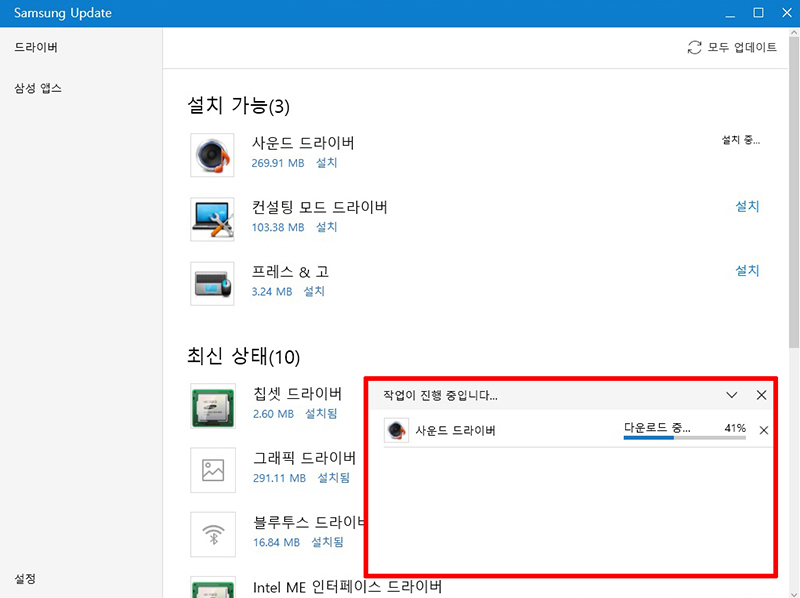
Task: Collapse the 작업이 진행 중입니다 panel chevron
Action: pos(732,395)
